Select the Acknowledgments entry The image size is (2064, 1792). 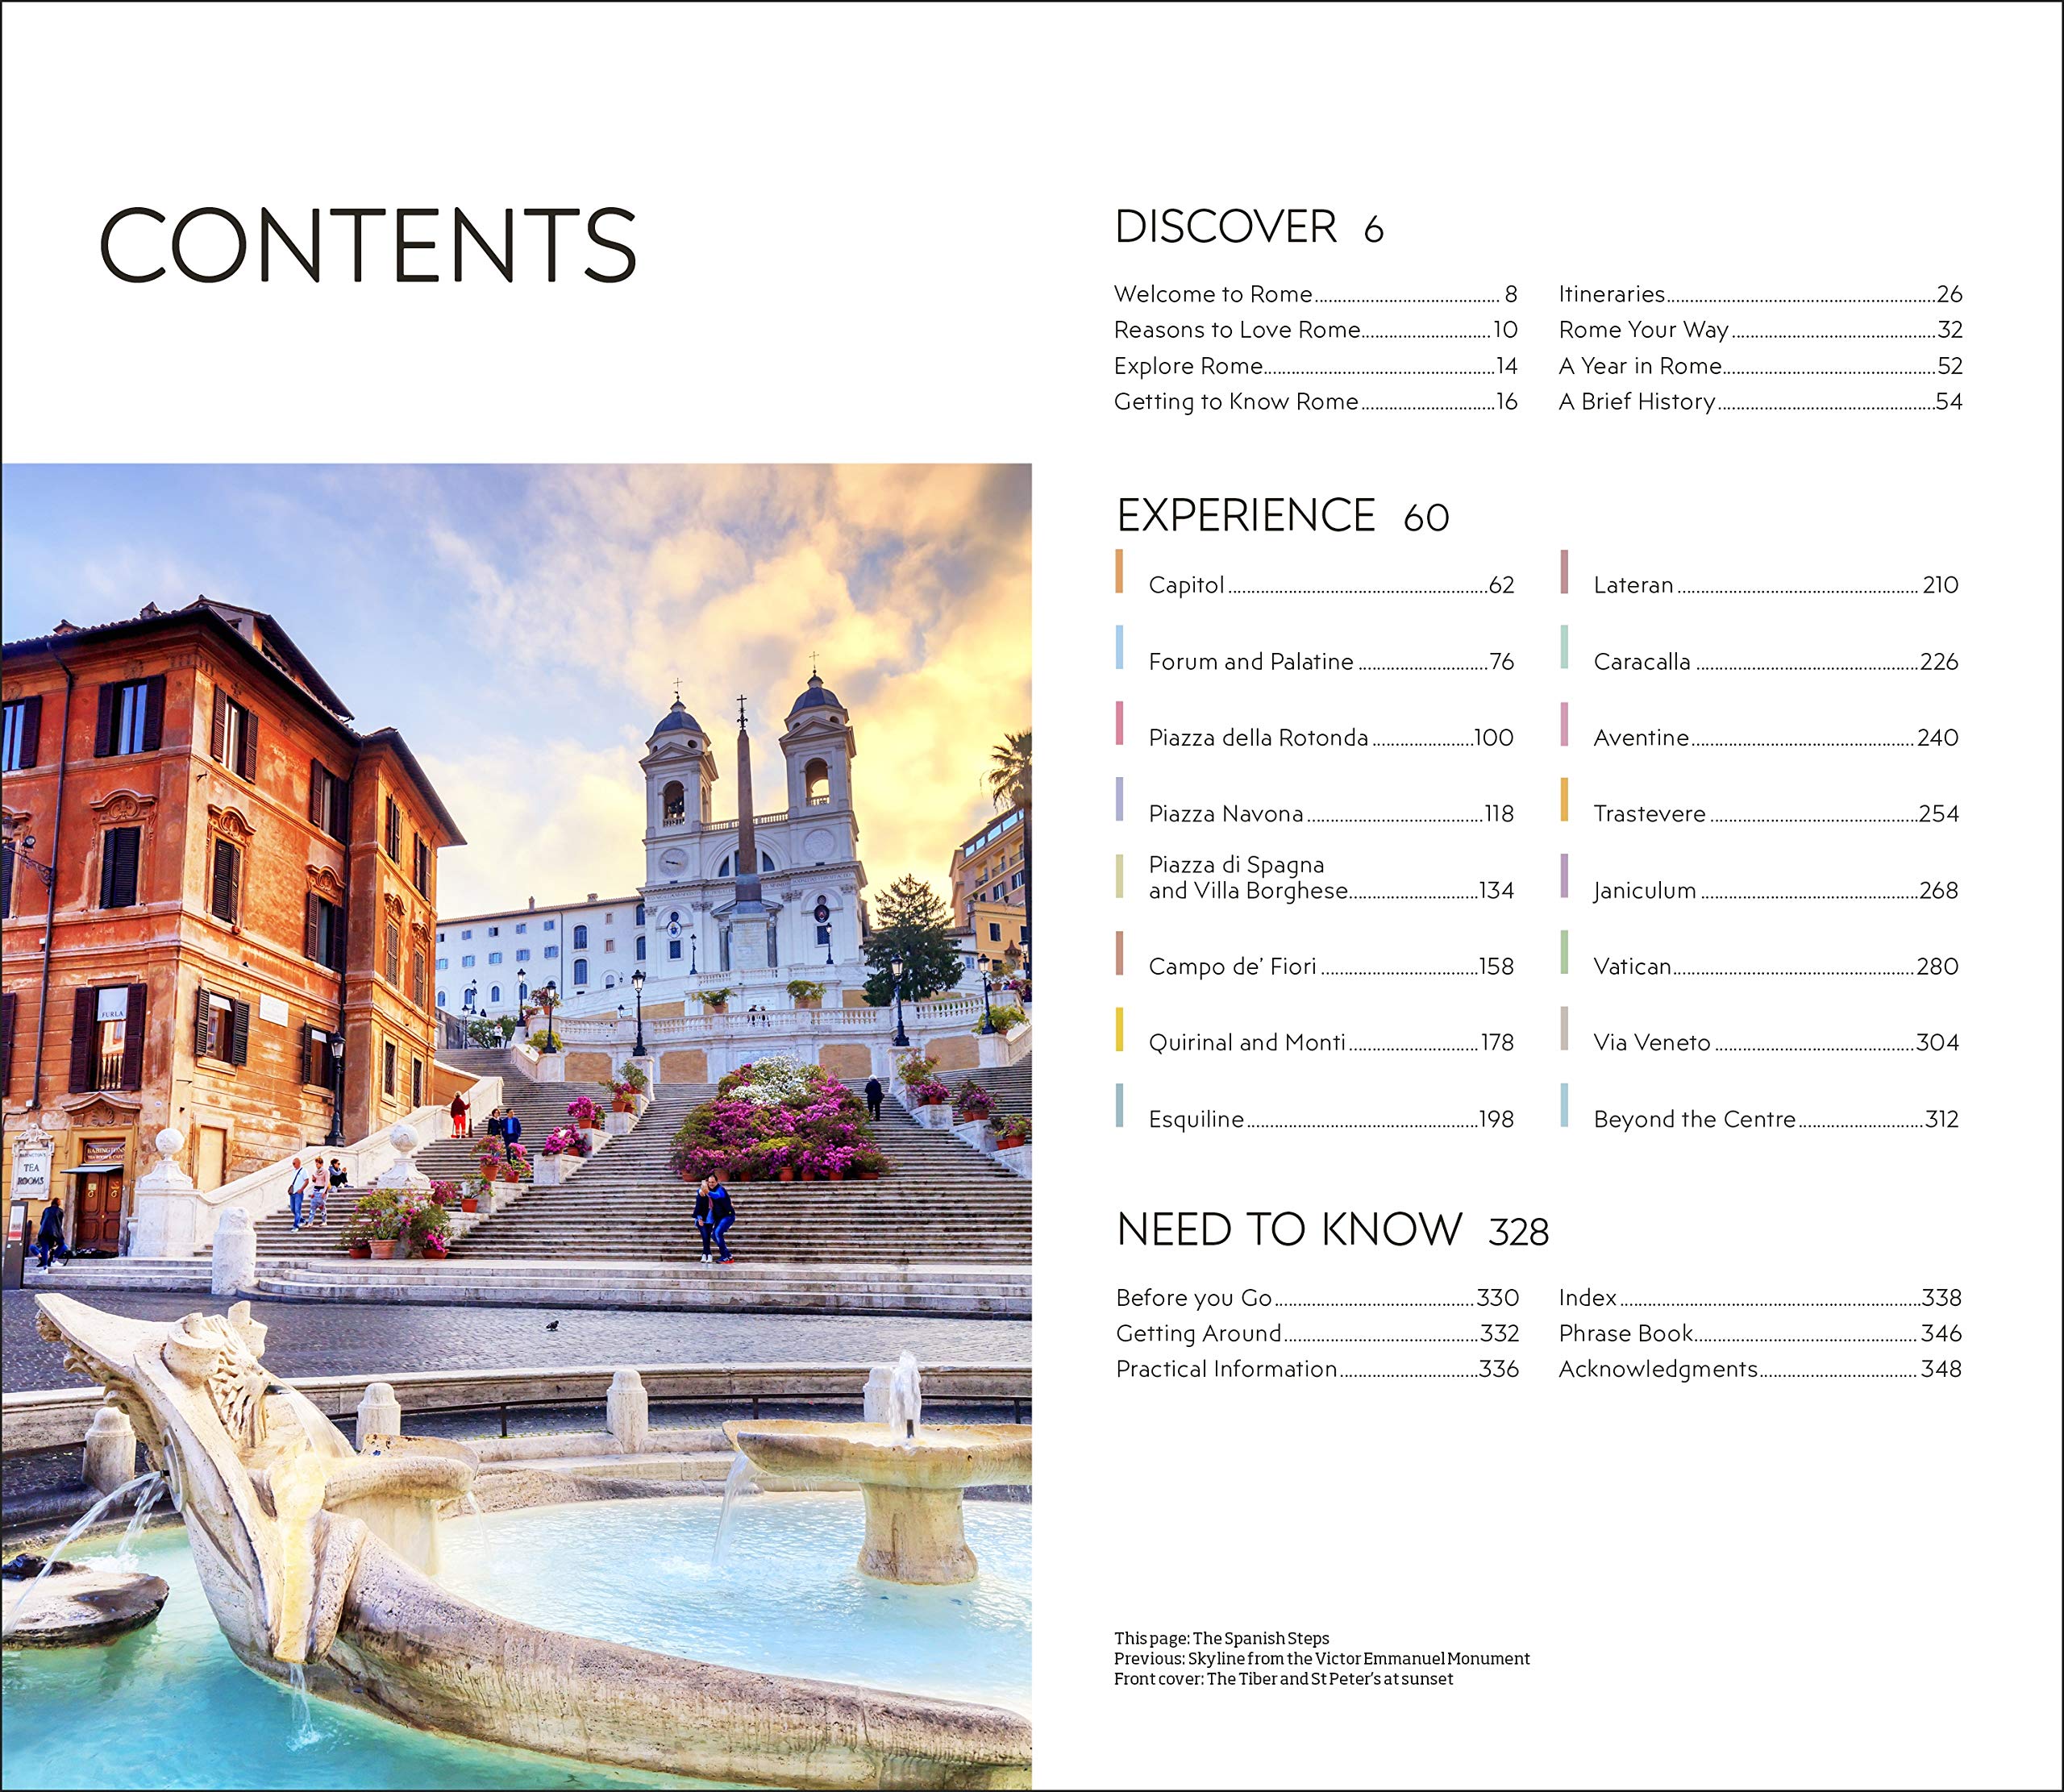[1657, 1369]
